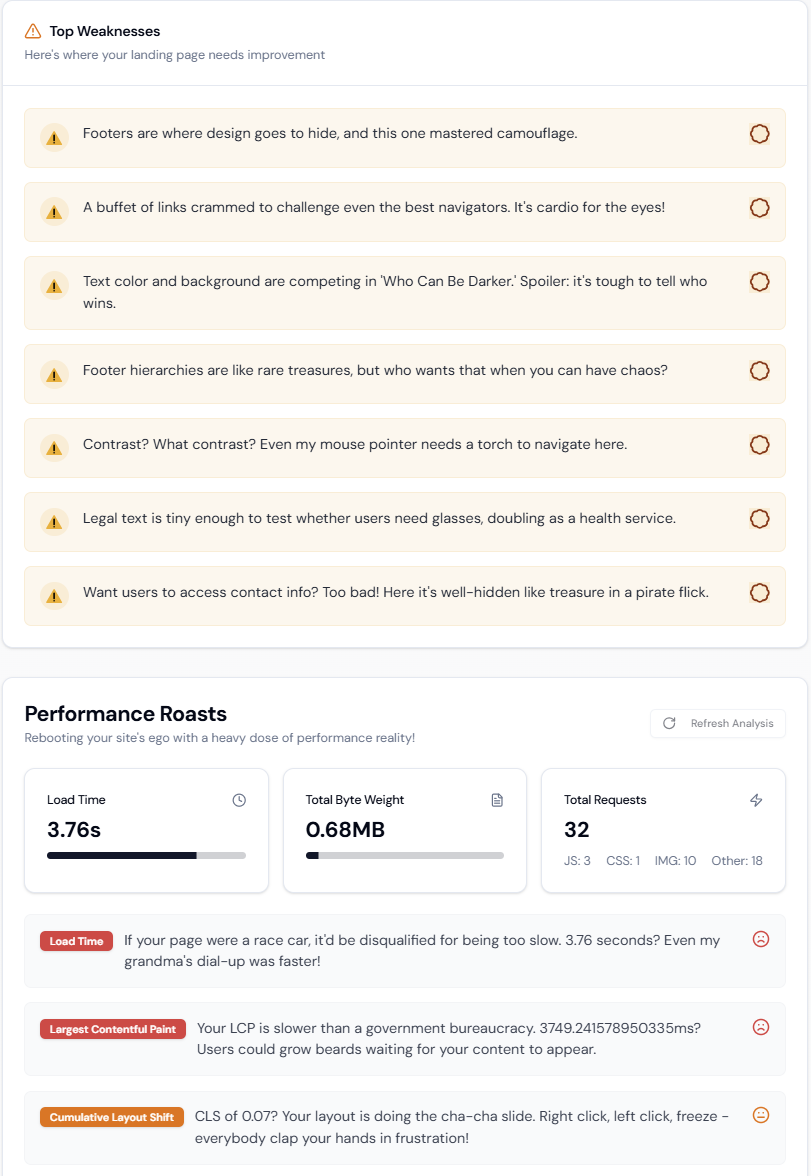Click the clock icon in Load Time card
Image resolution: width=811 pixels, height=1176 pixels.
pos(239,800)
